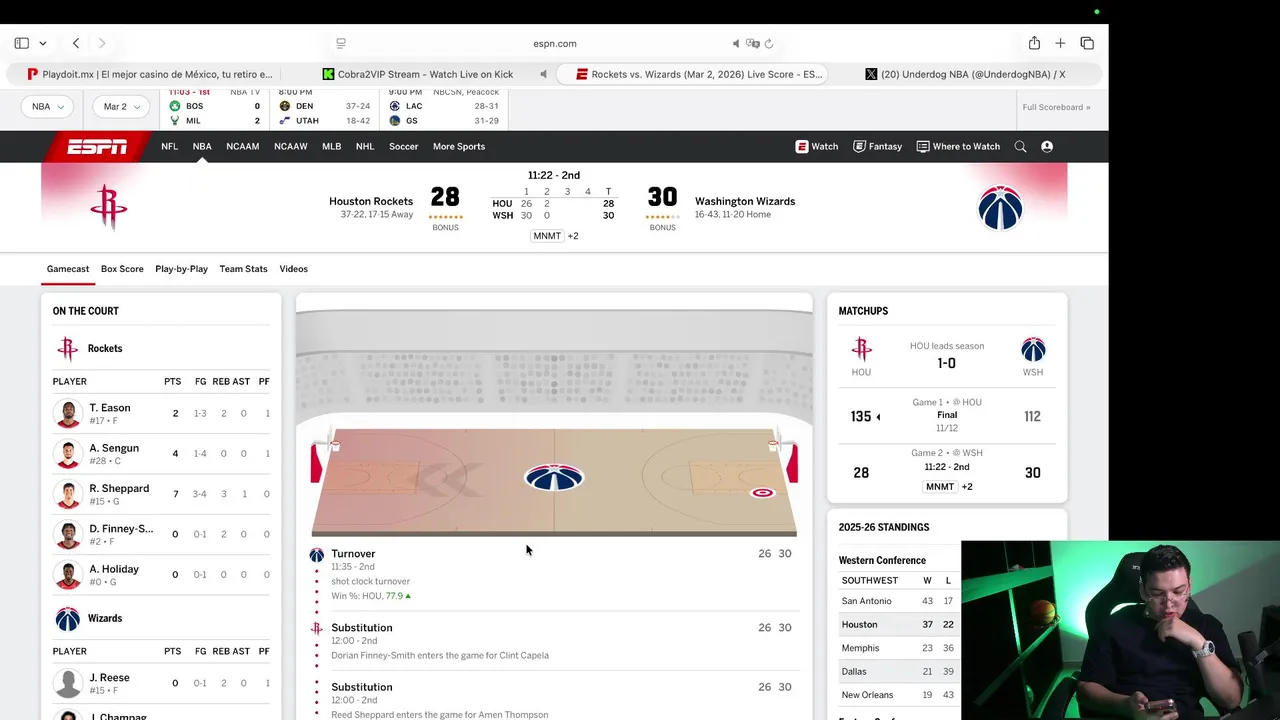Open the Safari share icon
This screenshot has width=1280, height=720.
pyautogui.click(x=1034, y=43)
